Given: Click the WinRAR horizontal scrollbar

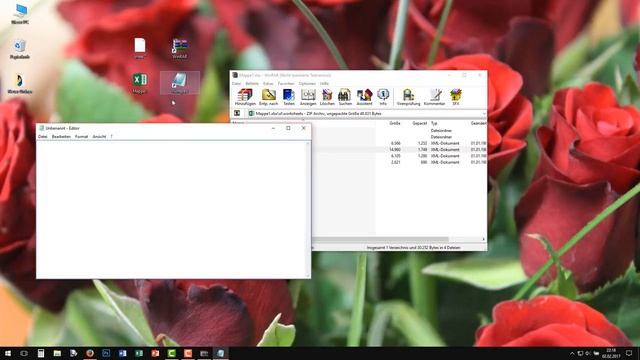Looking at the screenshot, I should (x=380, y=239).
